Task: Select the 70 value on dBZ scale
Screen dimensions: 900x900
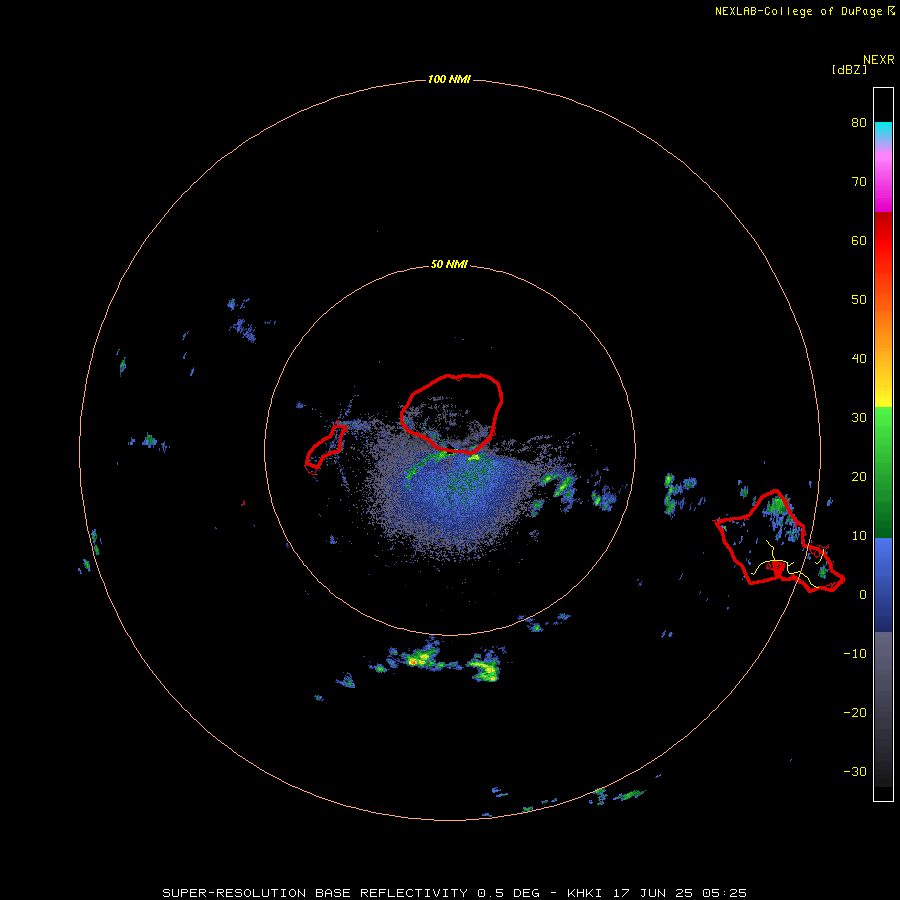Action: point(859,182)
